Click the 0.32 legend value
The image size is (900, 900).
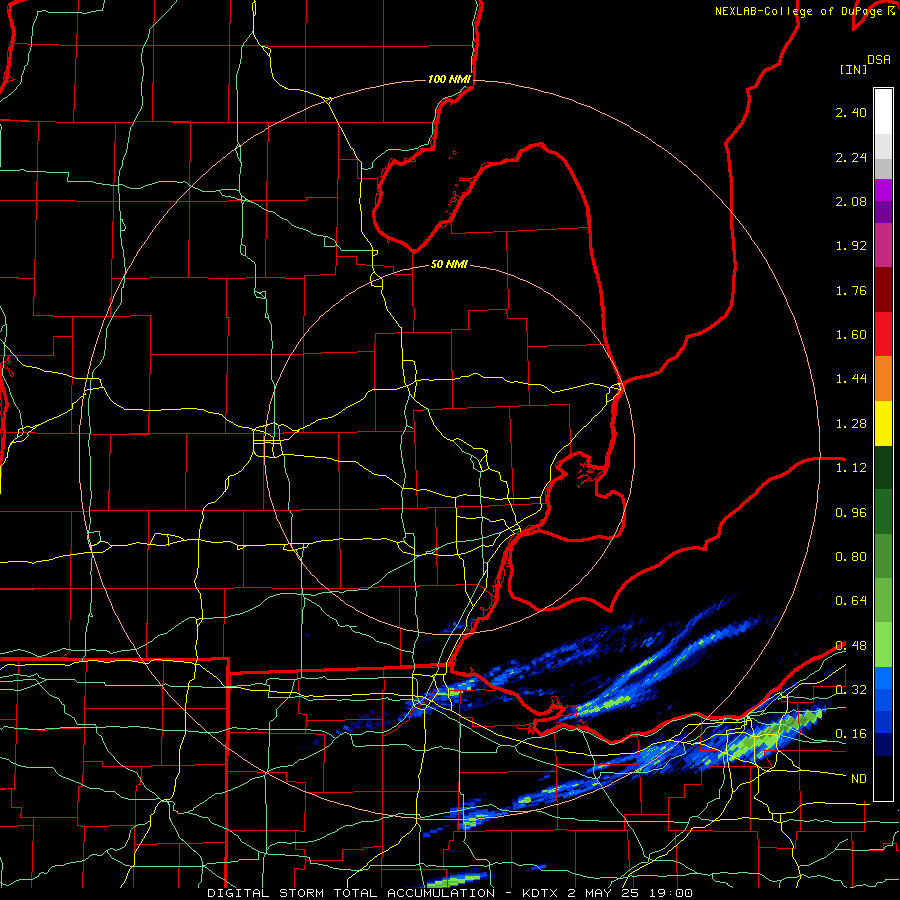pos(851,690)
